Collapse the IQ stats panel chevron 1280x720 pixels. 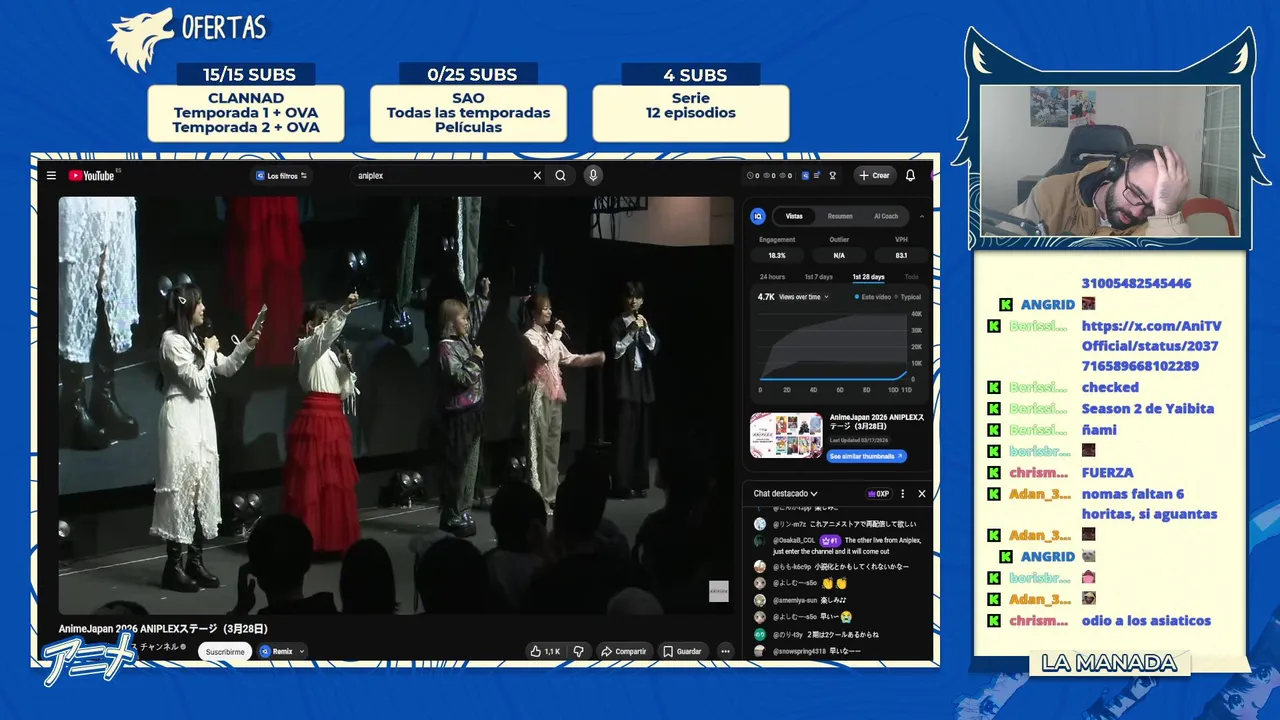922,216
